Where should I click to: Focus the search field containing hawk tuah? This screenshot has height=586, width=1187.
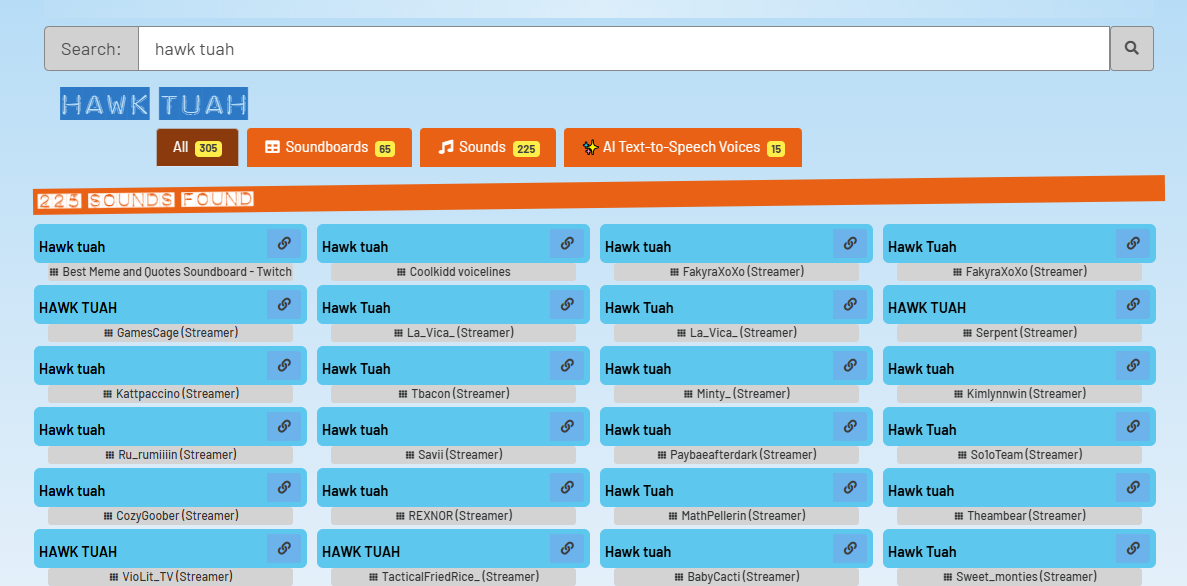click(x=623, y=48)
